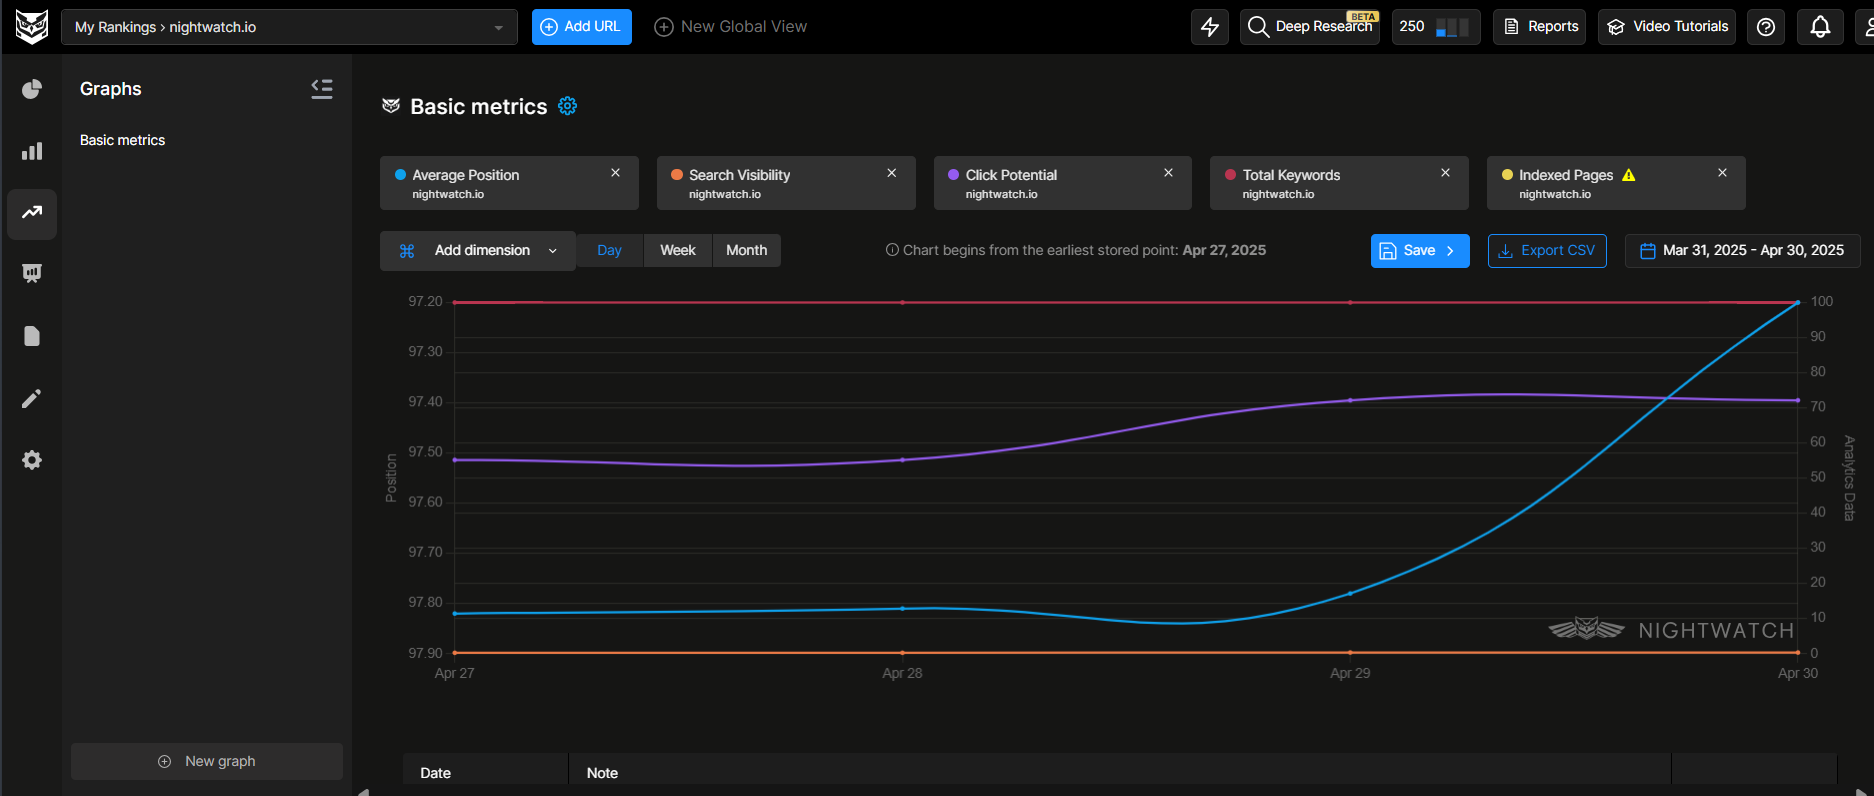Open the My Rankings nightwatch.io selector
This screenshot has width=1874, height=796.
click(289, 27)
